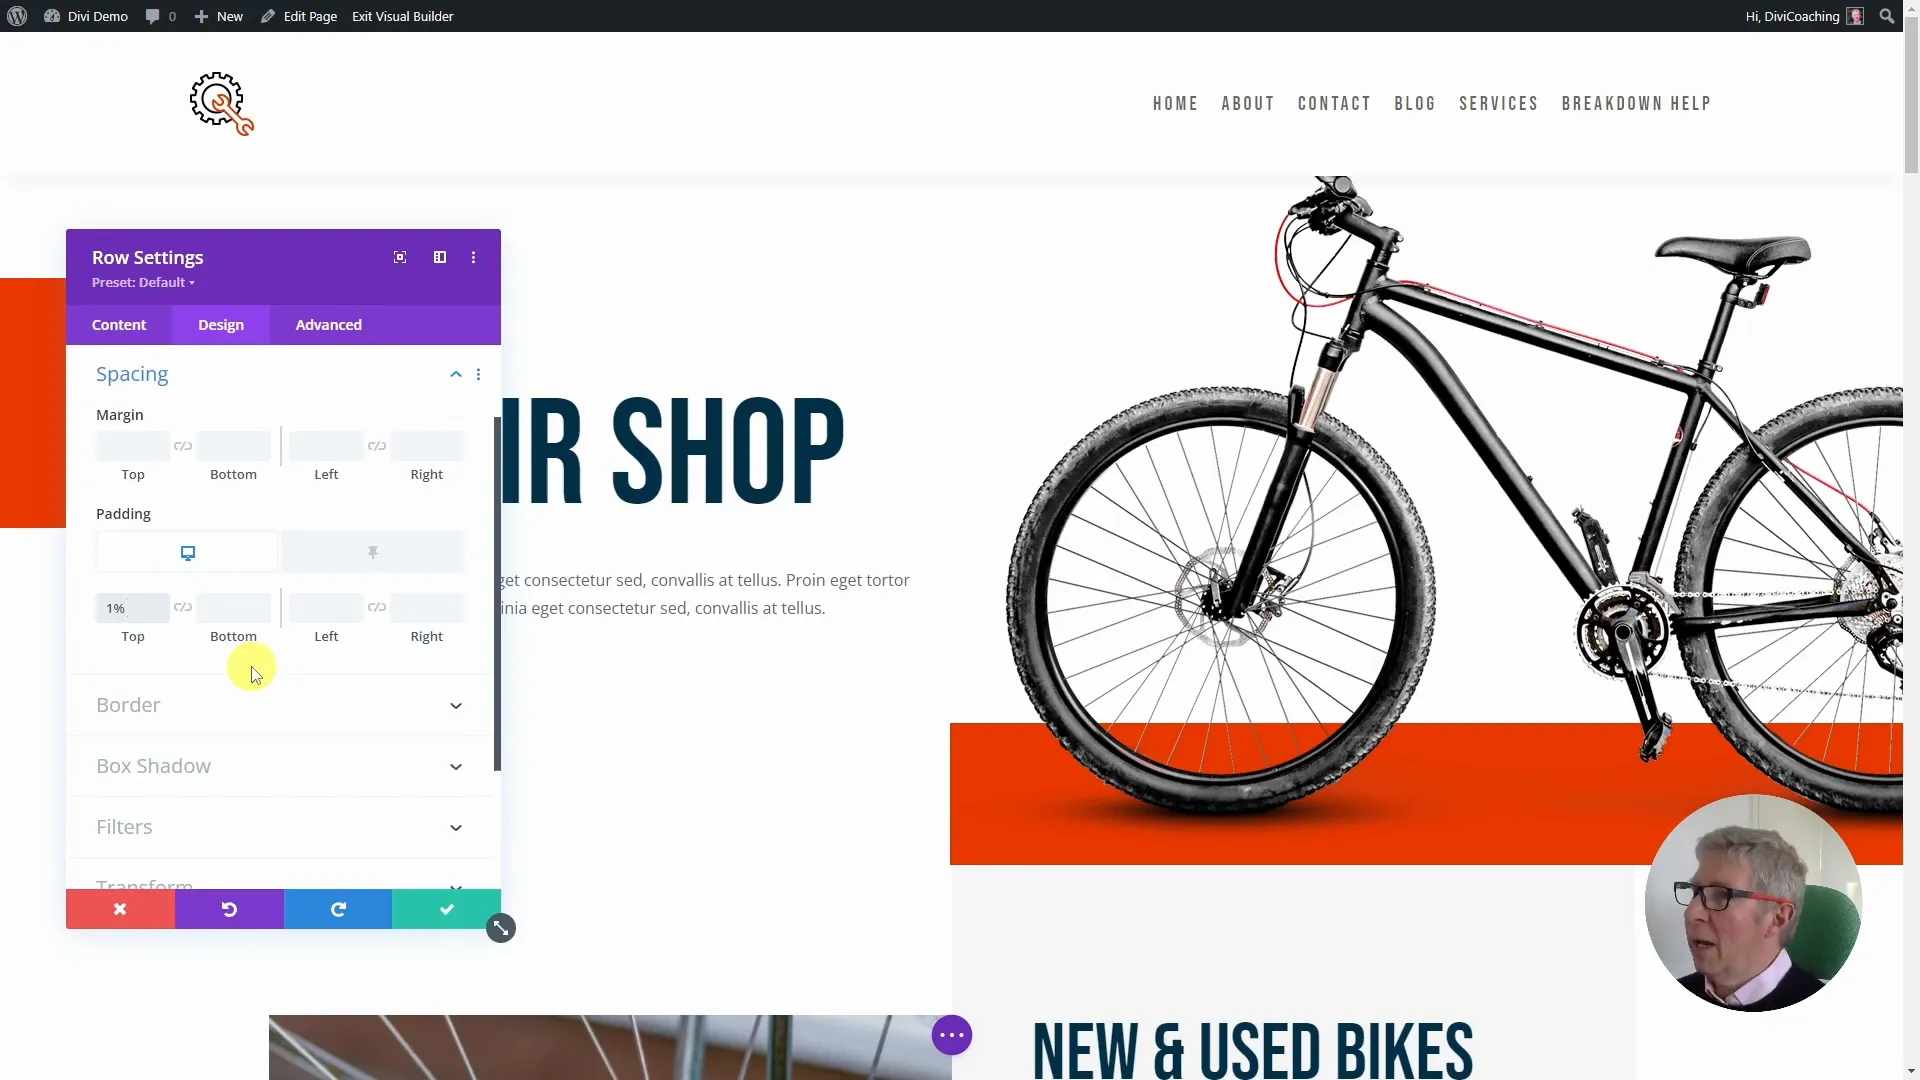
Task: Expand Row Settings modal to fullscreen
Action: (x=400, y=257)
